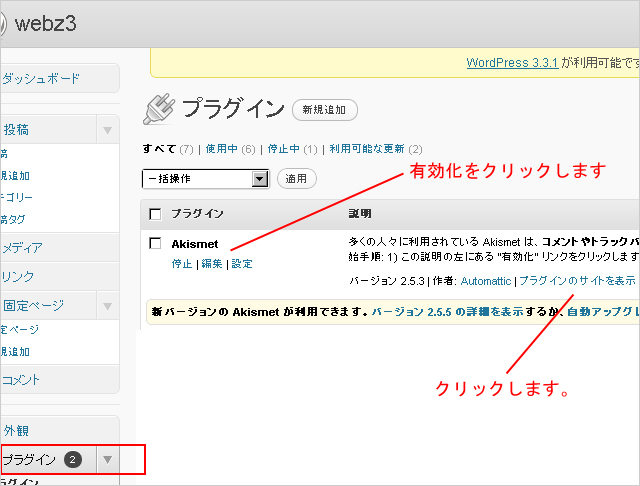Open プラグインのサイトを表示 link

577,281
